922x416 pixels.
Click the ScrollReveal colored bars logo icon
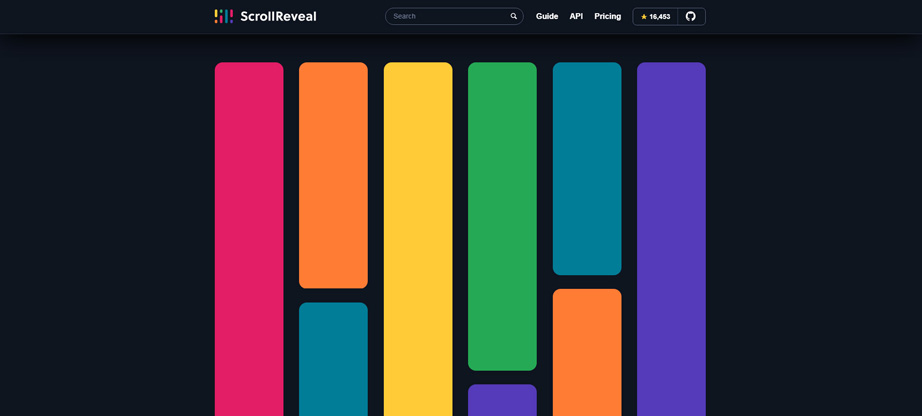tap(223, 16)
